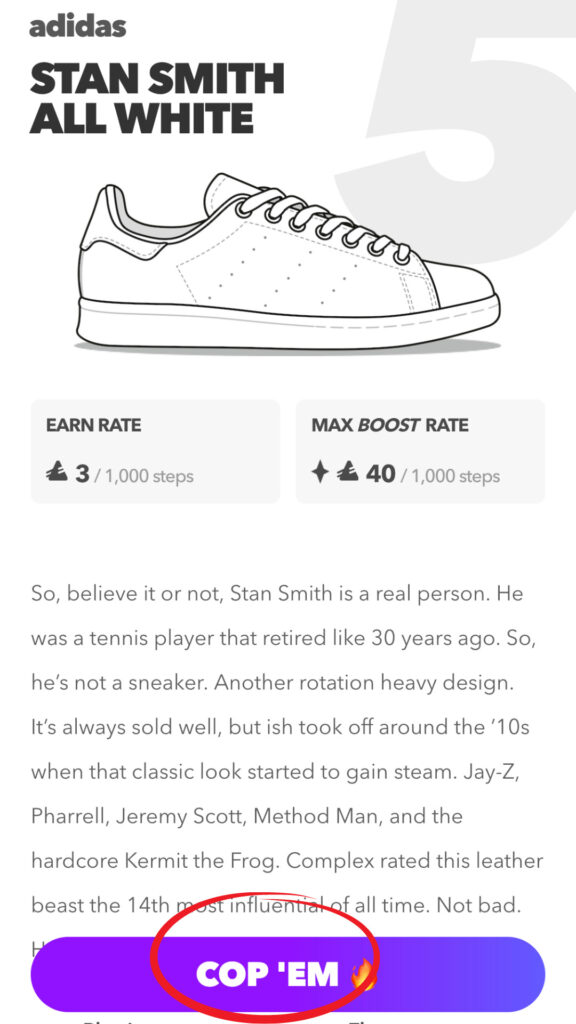
Task: Click the adidas brand name
Action: click(x=78, y=25)
